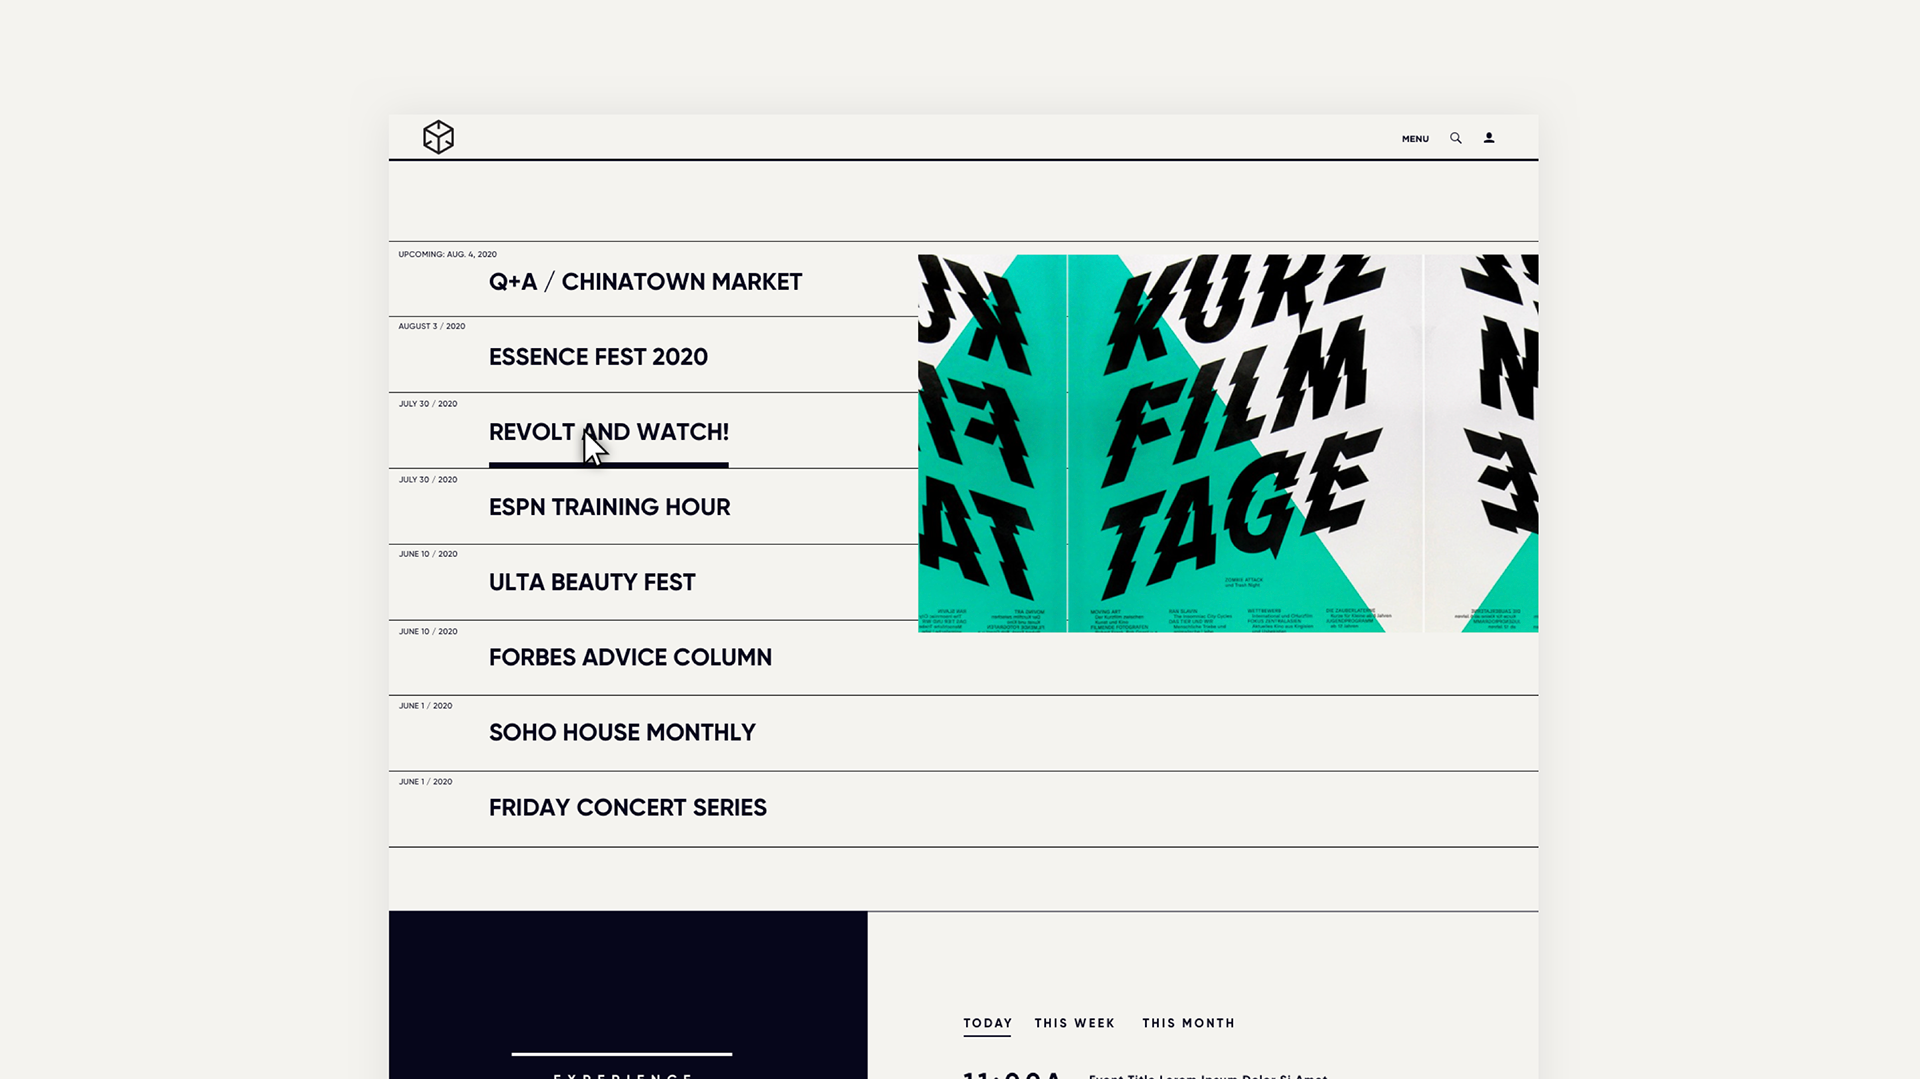This screenshot has width=1920, height=1079.
Task: Open the search magnifier icon
Action: (1456, 138)
